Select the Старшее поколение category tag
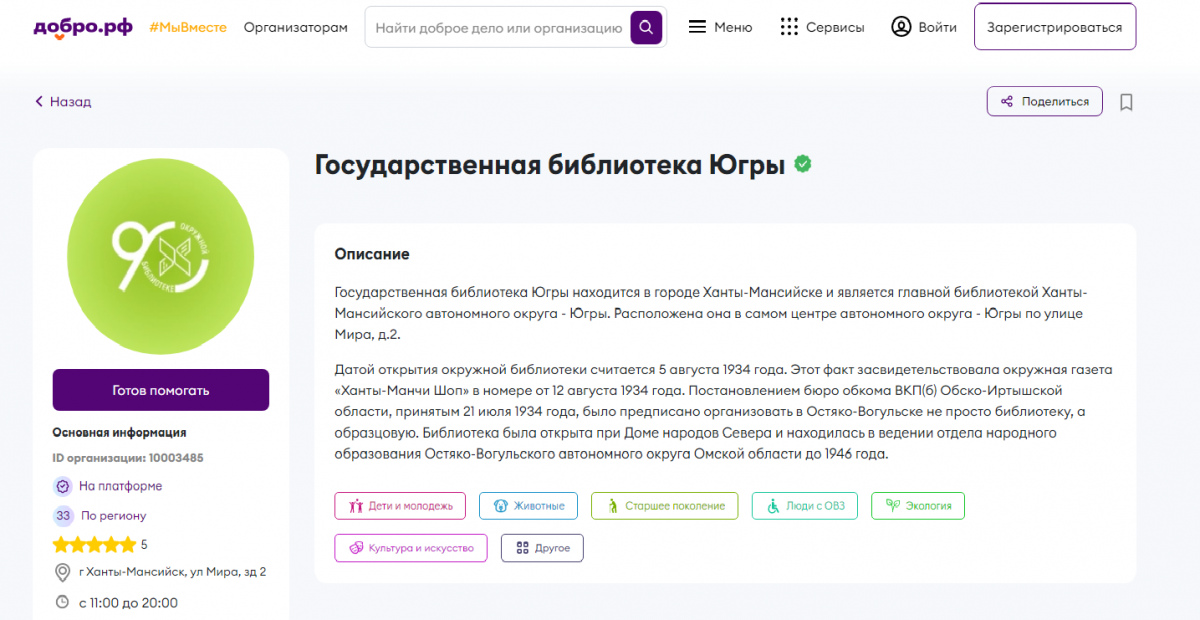This screenshot has height=620, width=1200. point(665,506)
